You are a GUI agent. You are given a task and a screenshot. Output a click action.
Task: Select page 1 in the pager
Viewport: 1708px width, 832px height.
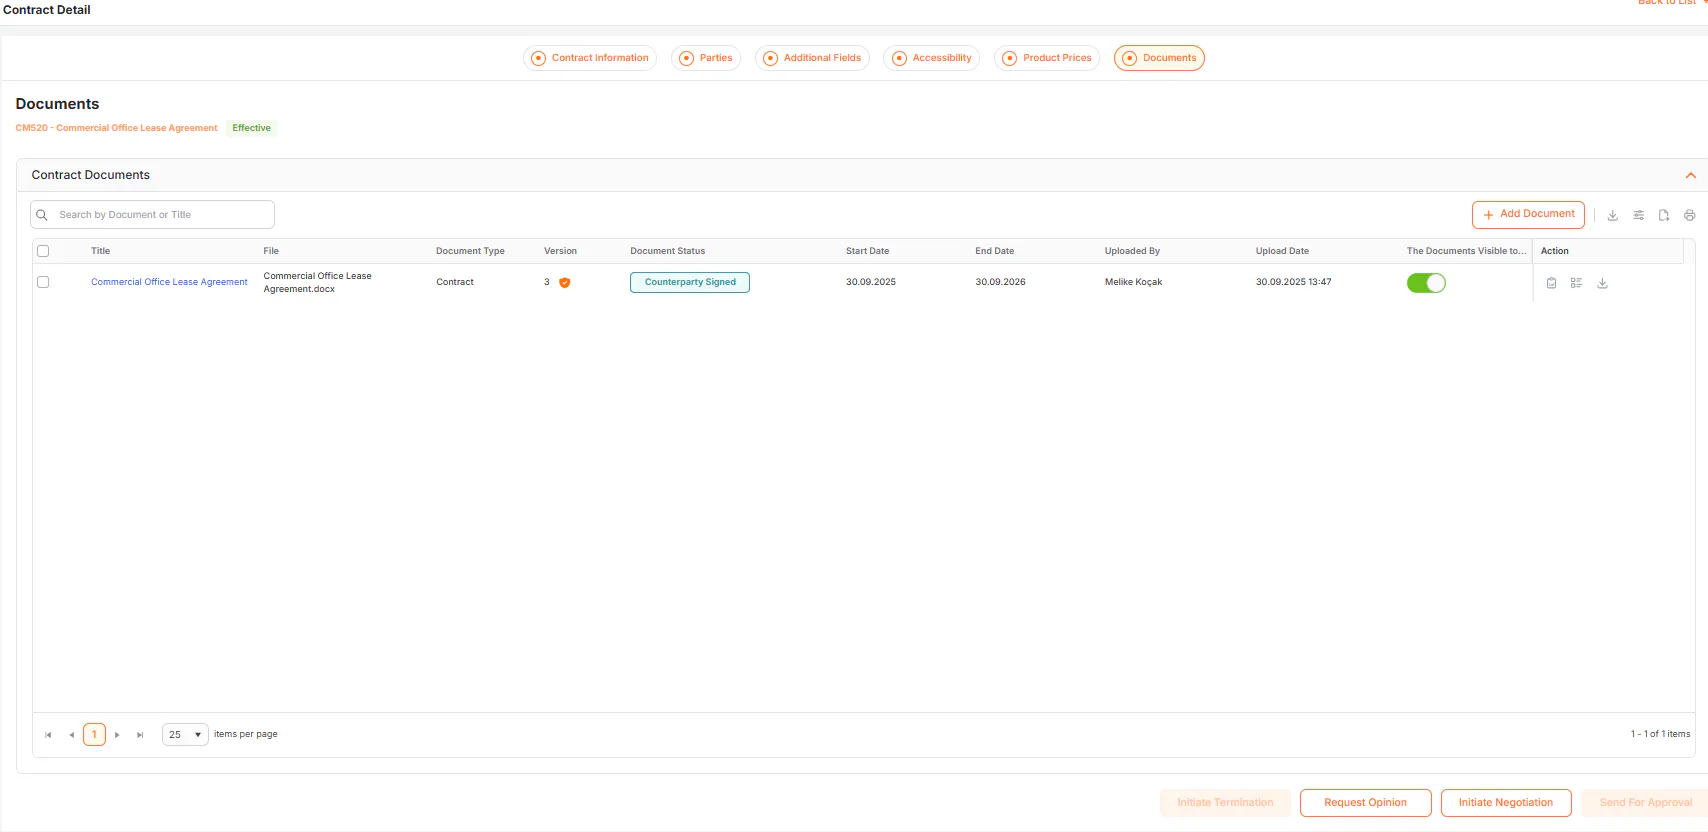pos(94,735)
